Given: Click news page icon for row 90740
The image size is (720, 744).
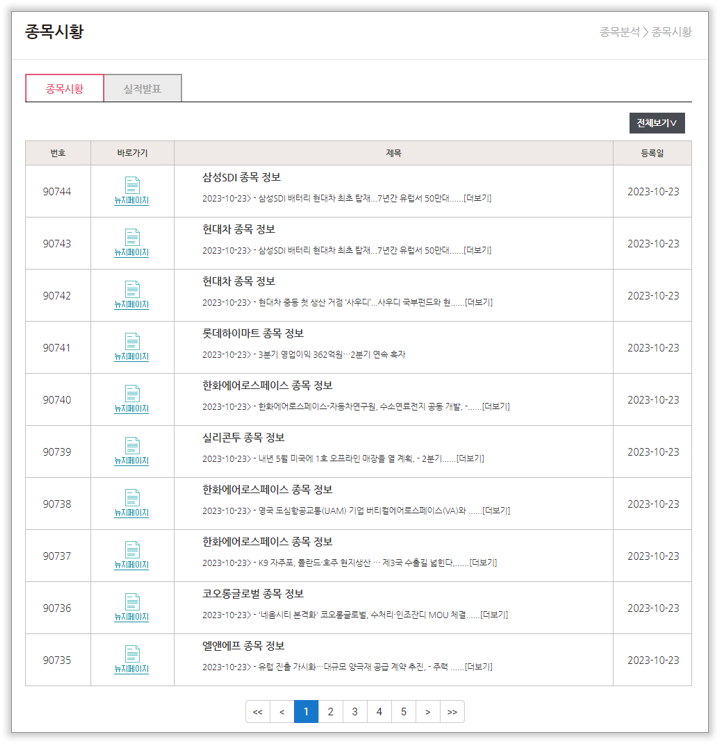Looking at the screenshot, I should click(132, 399).
